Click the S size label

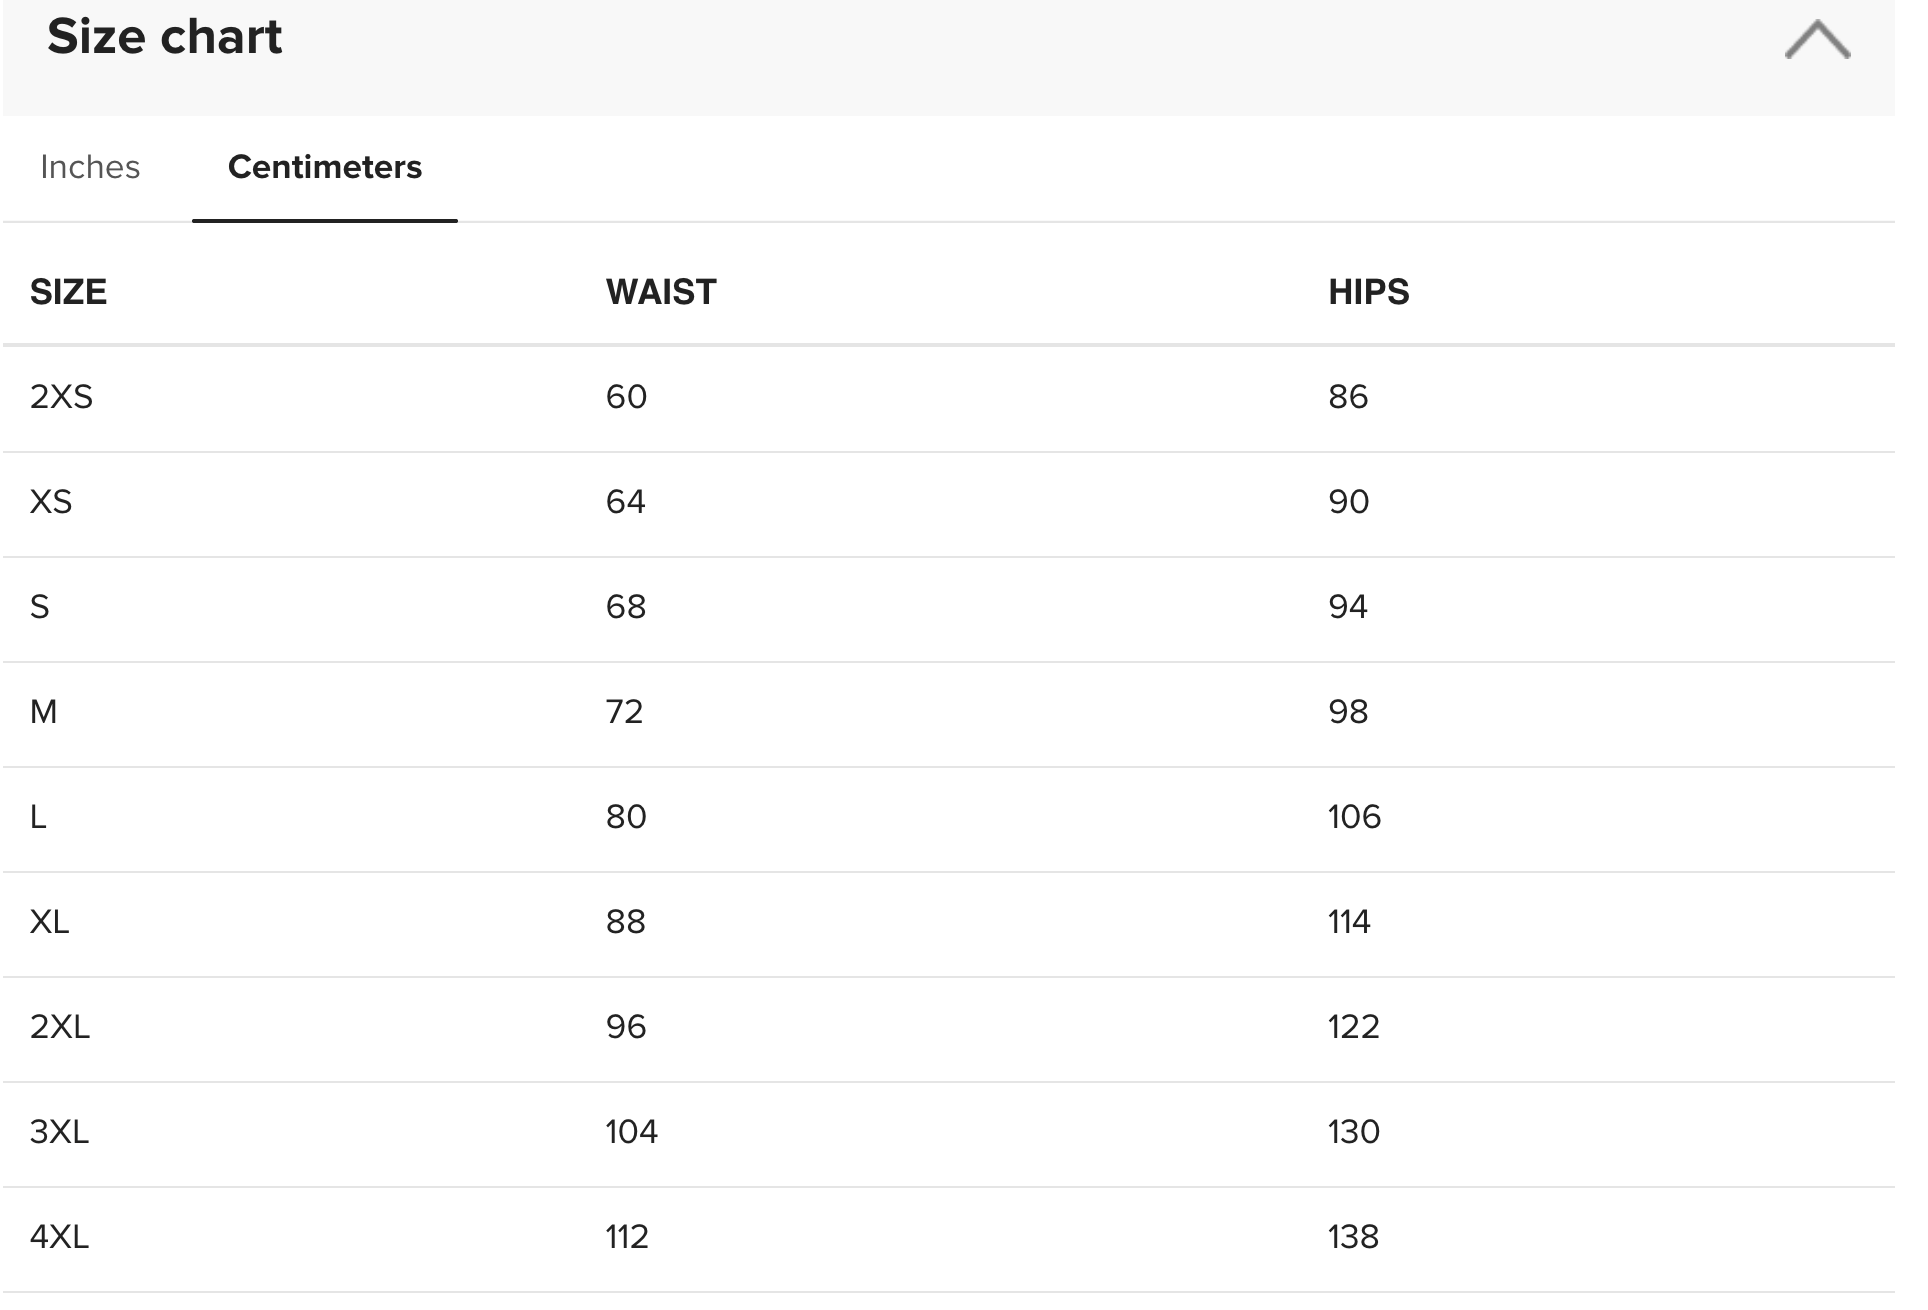(40, 607)
